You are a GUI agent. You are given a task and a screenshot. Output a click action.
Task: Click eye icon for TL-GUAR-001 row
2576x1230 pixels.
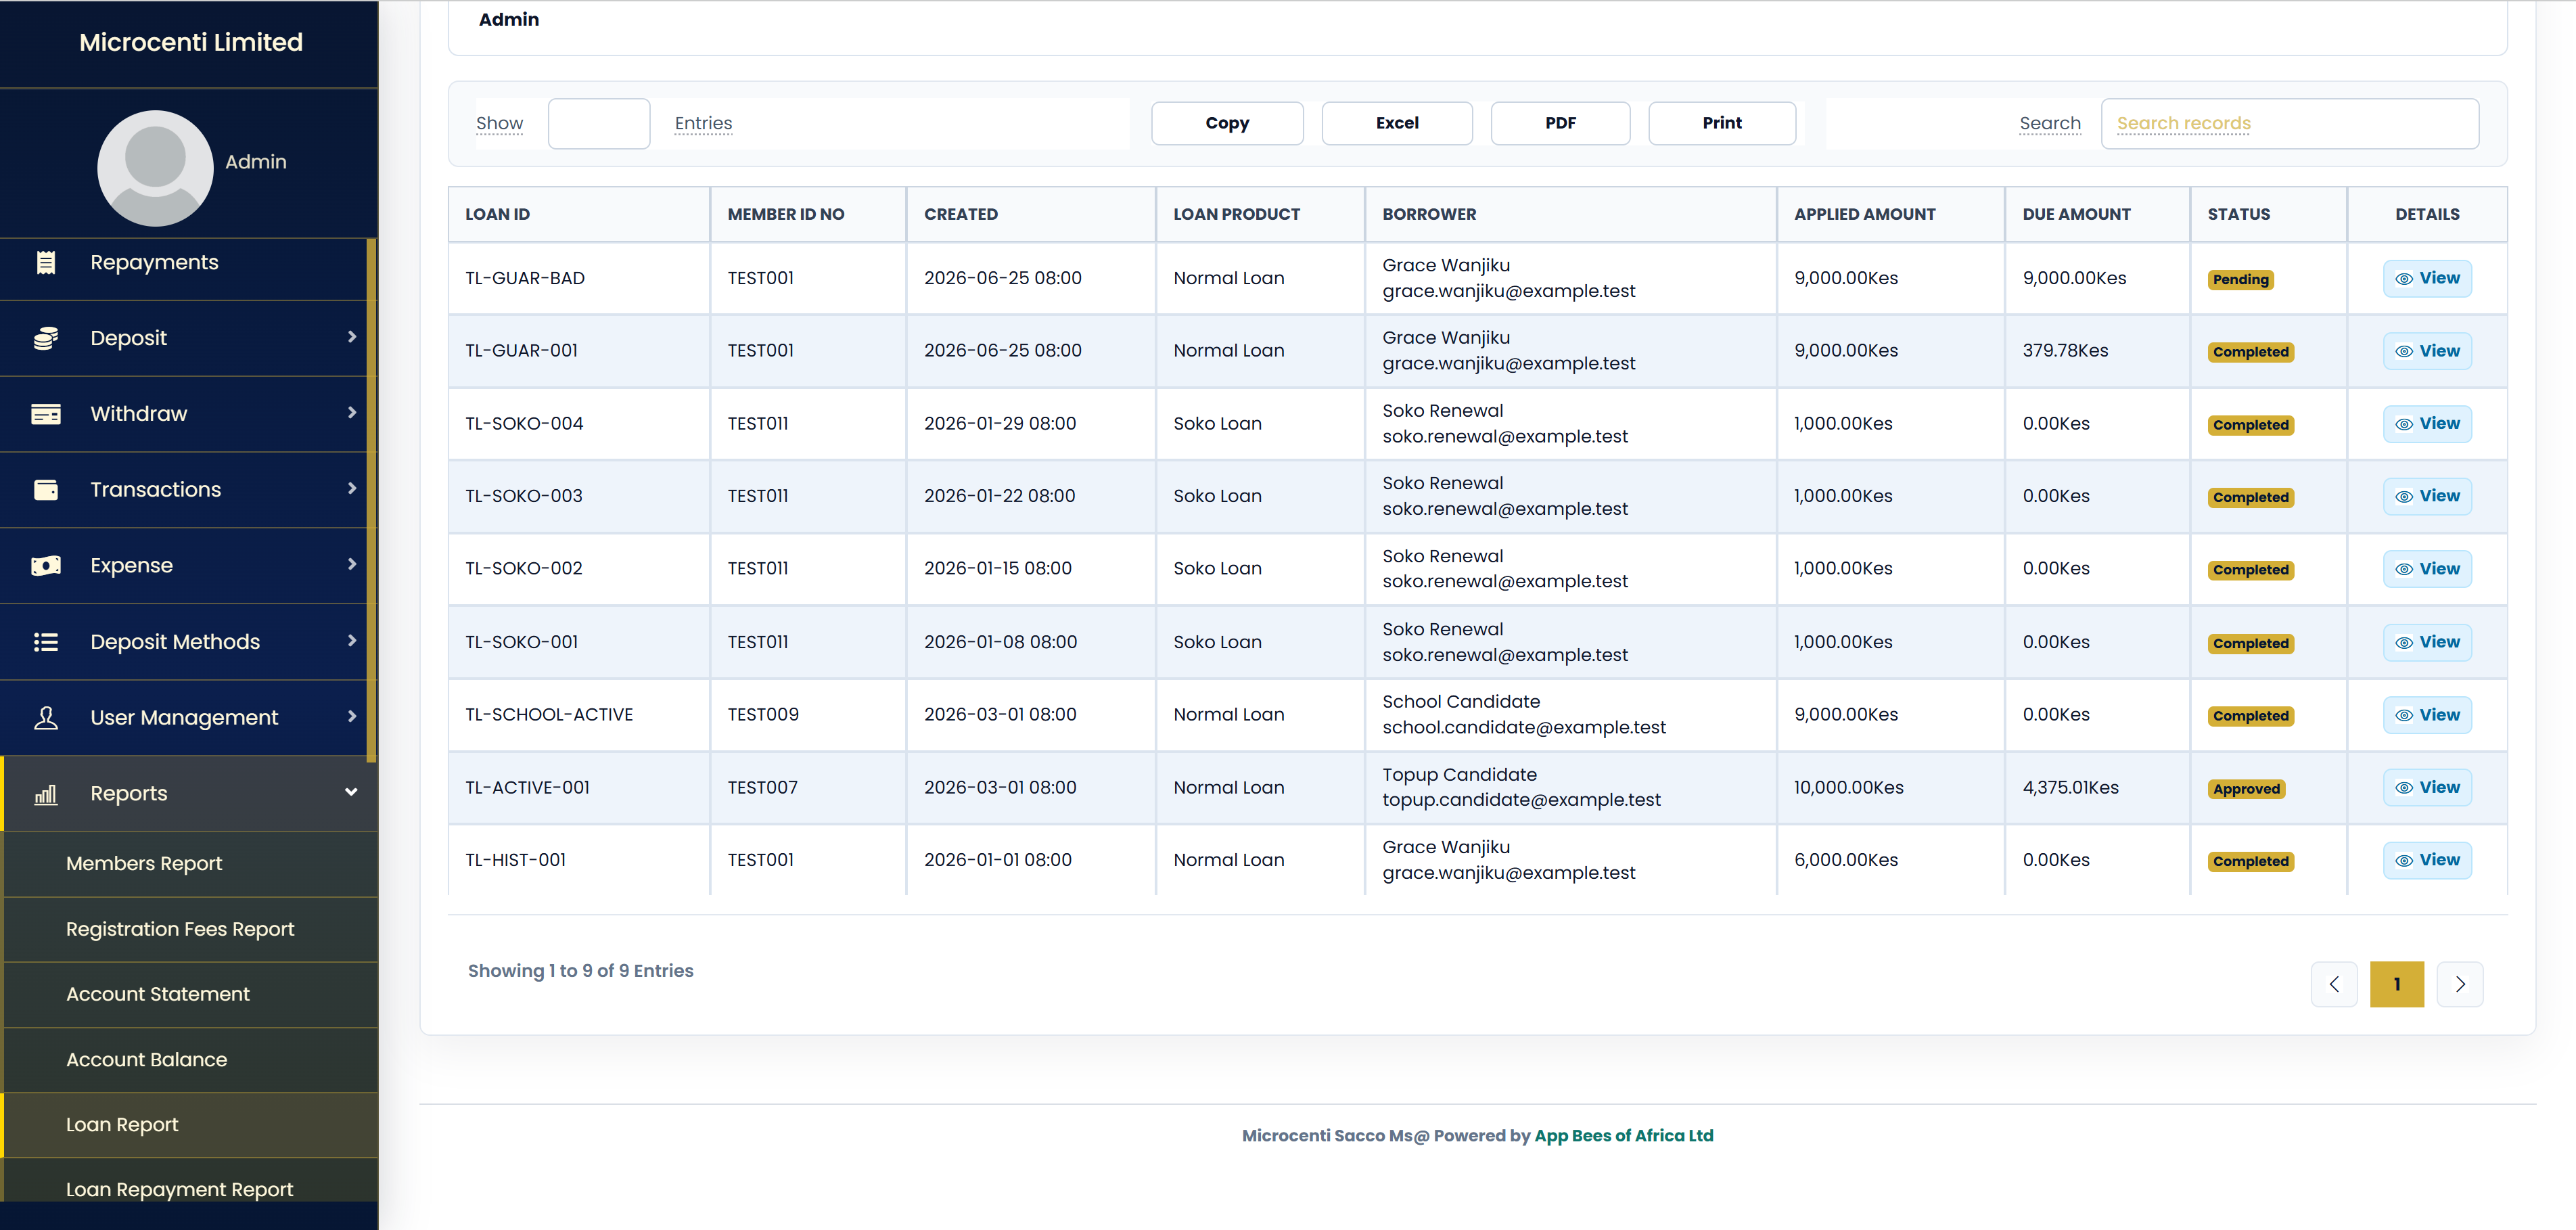[x=2404, y=351]
